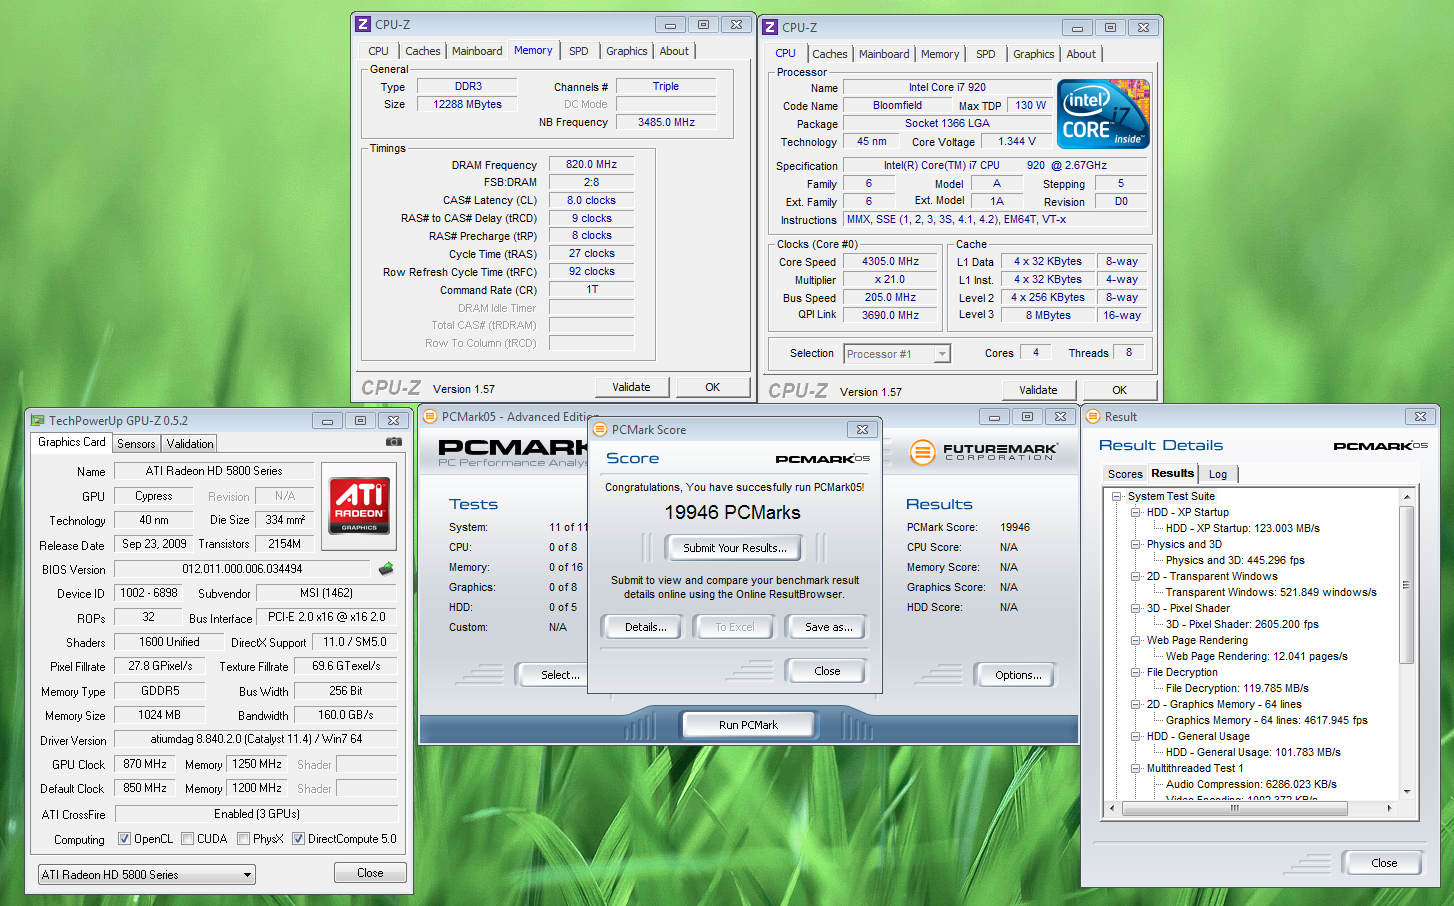Click the TechPowerUp GPU-Z title icon
This screenshot has height=906, width=1454.
tap(38, 421)
